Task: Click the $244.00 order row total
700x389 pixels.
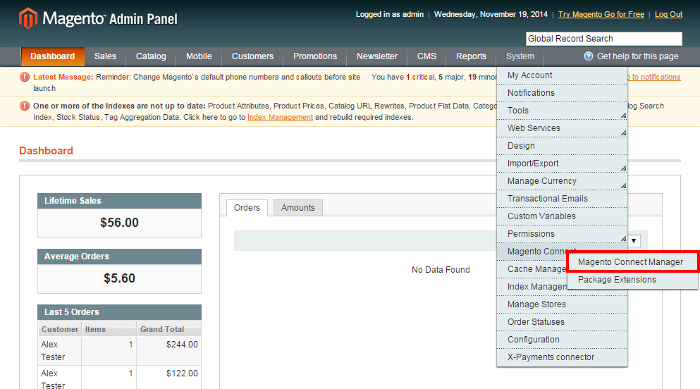Action: click(182, 345)
